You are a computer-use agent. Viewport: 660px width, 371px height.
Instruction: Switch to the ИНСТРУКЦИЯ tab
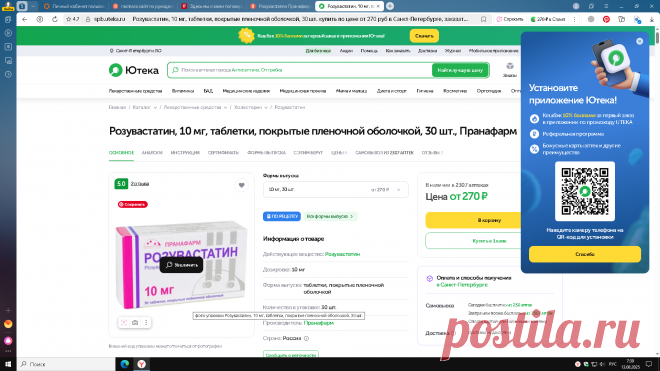[185, 153]
